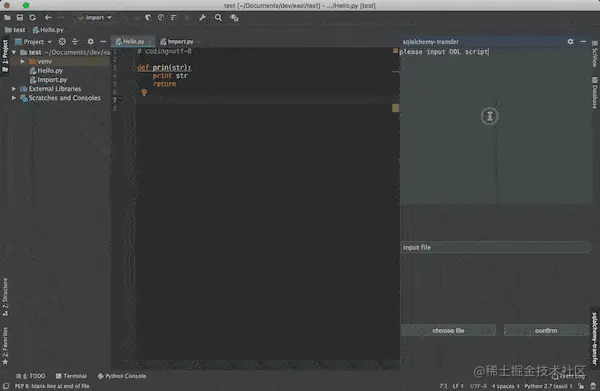Collapse all in Project panel
This screenshot has width=600, height=391.
tap(75, 41)
